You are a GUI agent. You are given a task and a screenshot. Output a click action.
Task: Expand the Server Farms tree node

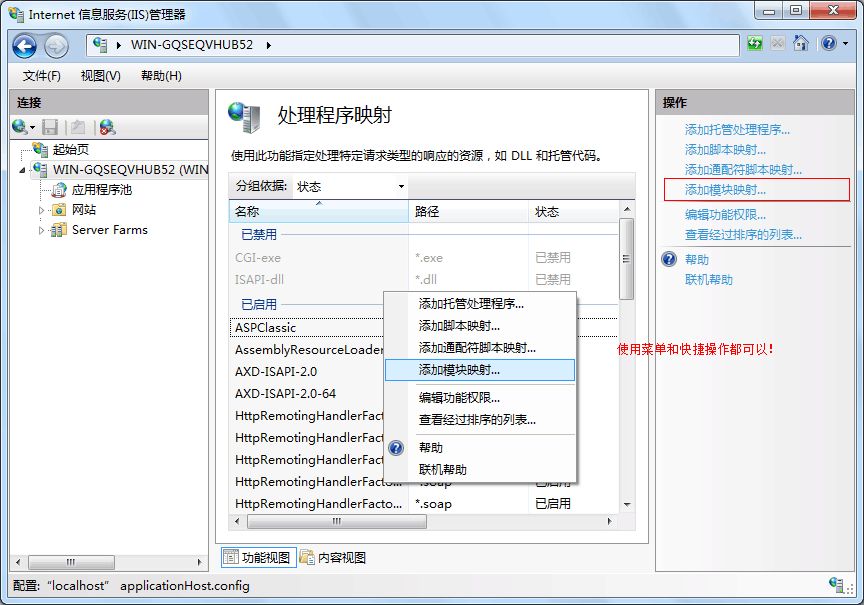point(42,230)
